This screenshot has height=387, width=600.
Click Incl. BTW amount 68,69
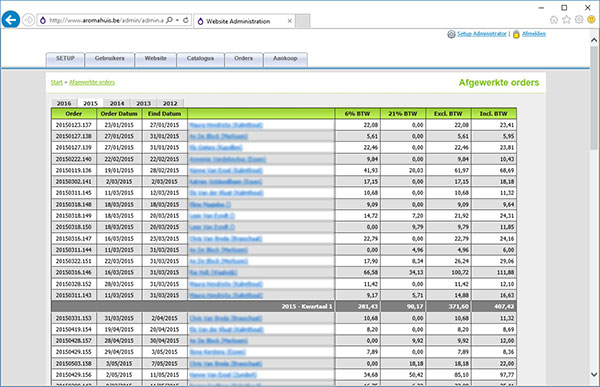click(507, 170)
